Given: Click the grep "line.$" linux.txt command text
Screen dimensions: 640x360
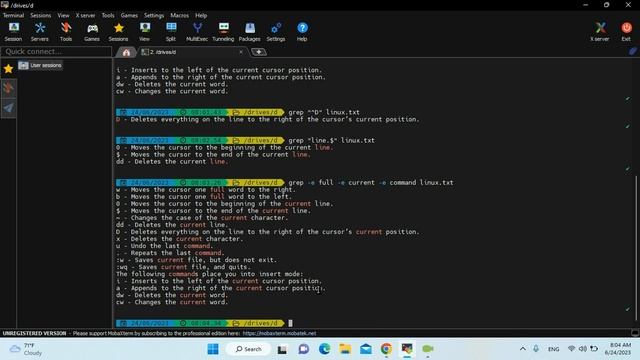Looking at the screenshot, I should [331, 140].
